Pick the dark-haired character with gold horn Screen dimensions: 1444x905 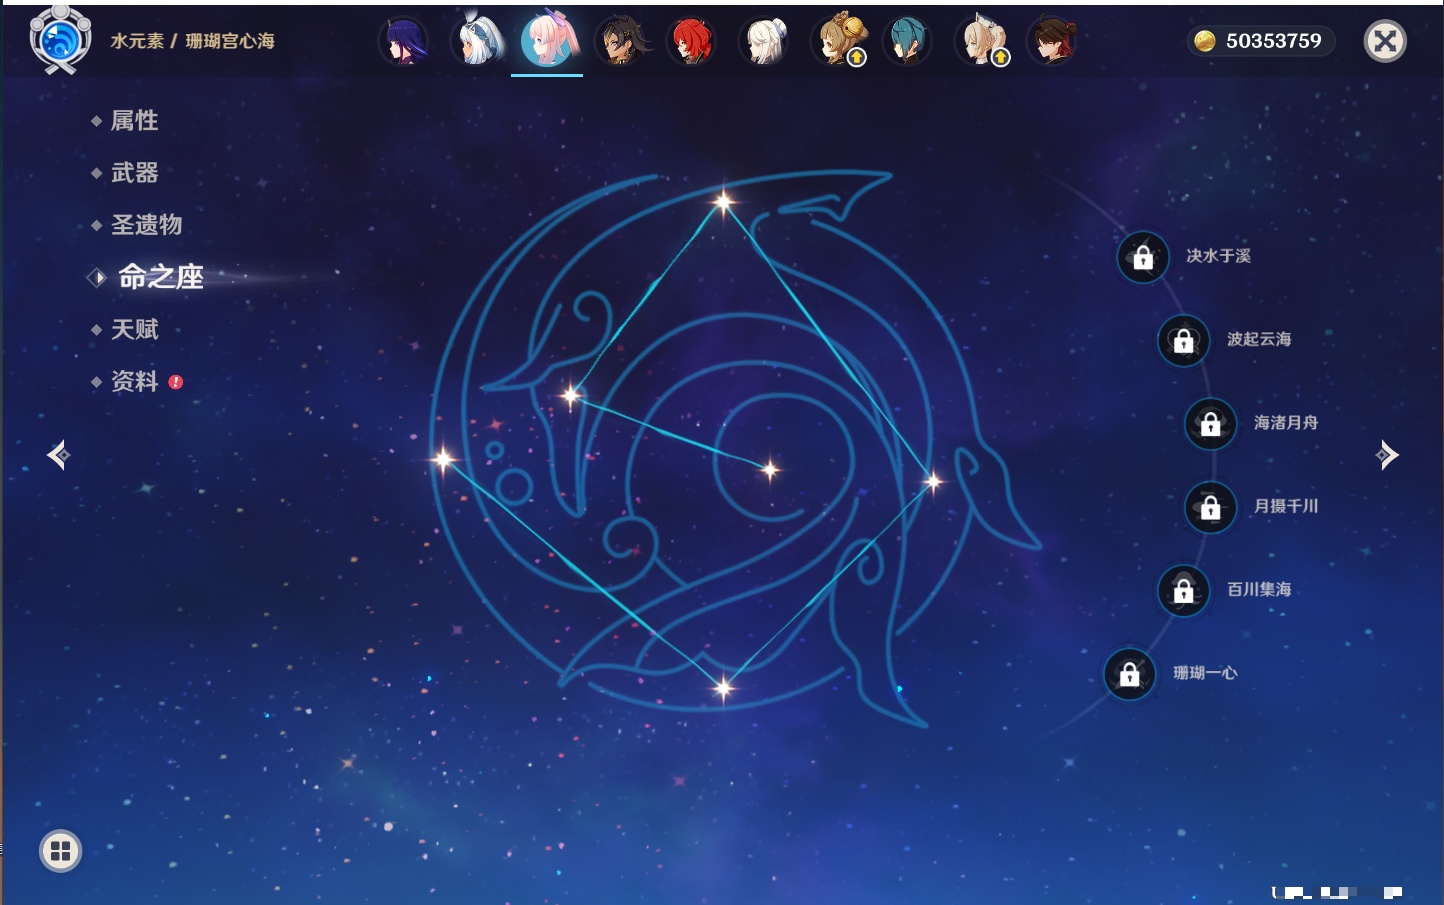click(x=621, y=42)
